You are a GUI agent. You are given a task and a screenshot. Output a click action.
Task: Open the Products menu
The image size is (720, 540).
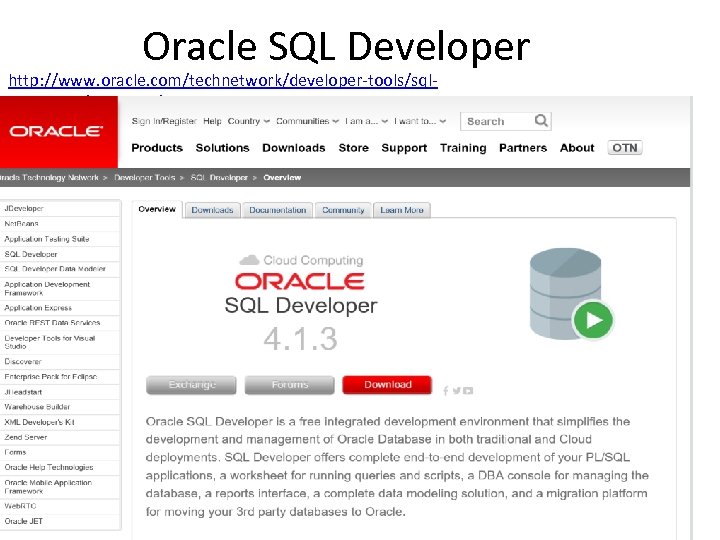coord(157,148)
